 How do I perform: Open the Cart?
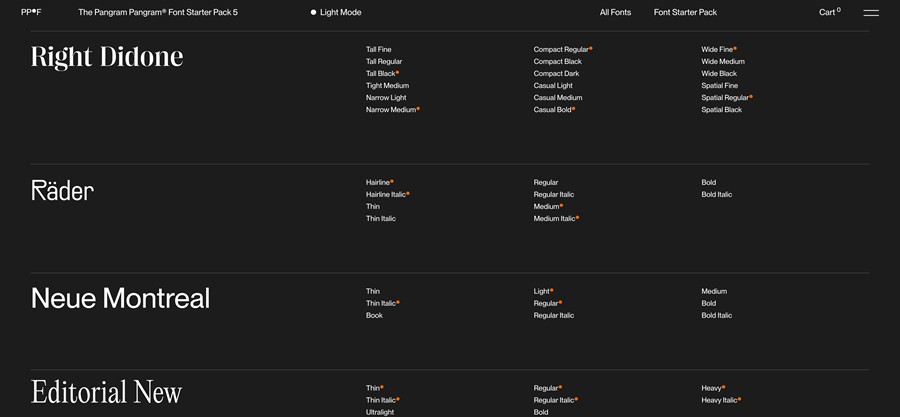(829, 12)
